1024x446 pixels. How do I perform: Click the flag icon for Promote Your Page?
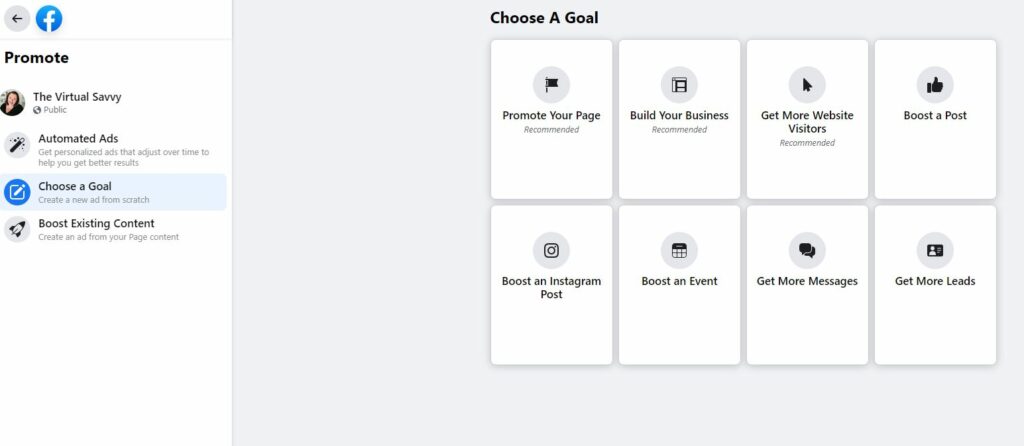tap(551, 85)
